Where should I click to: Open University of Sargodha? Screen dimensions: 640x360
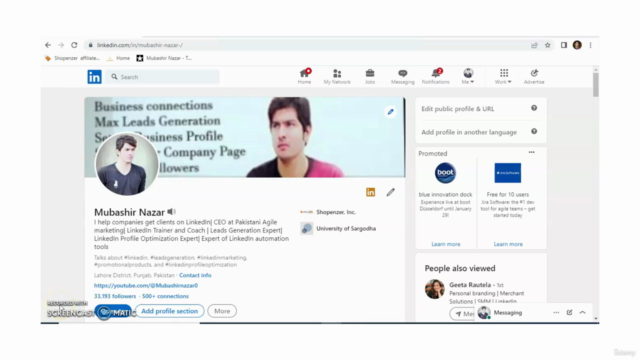click(x=338, y=229)
